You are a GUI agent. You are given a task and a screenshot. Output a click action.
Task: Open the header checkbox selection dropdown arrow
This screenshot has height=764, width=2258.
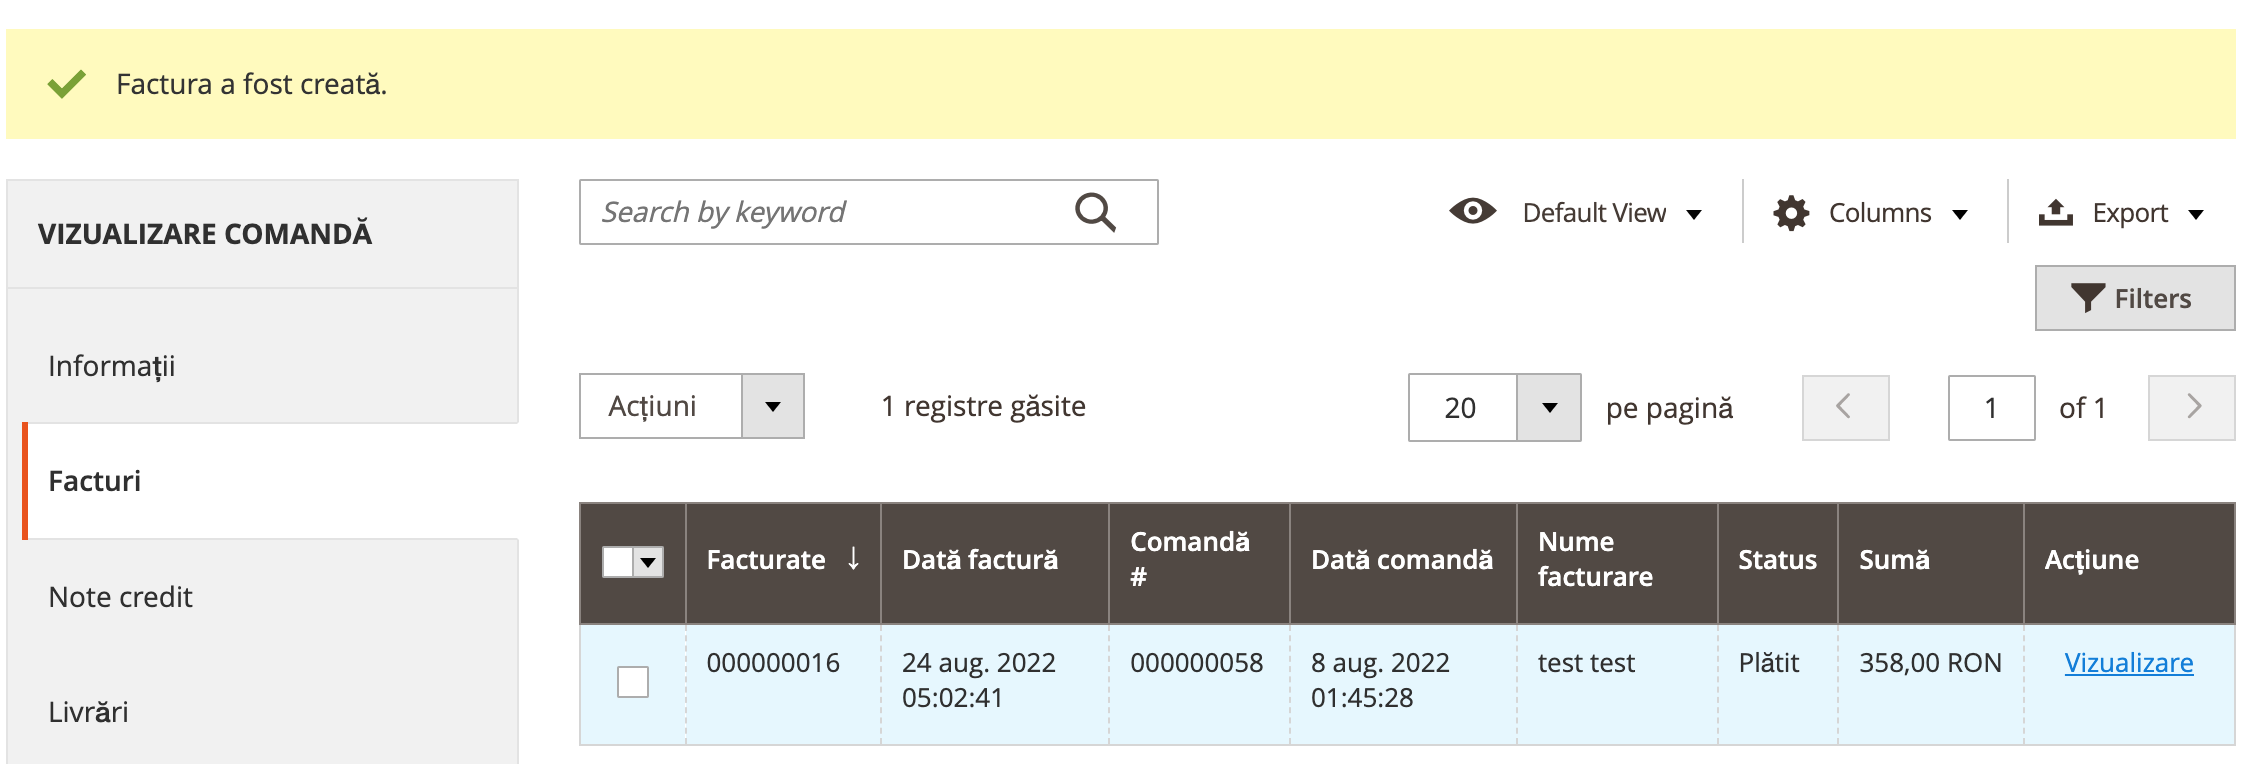(649, 562)
